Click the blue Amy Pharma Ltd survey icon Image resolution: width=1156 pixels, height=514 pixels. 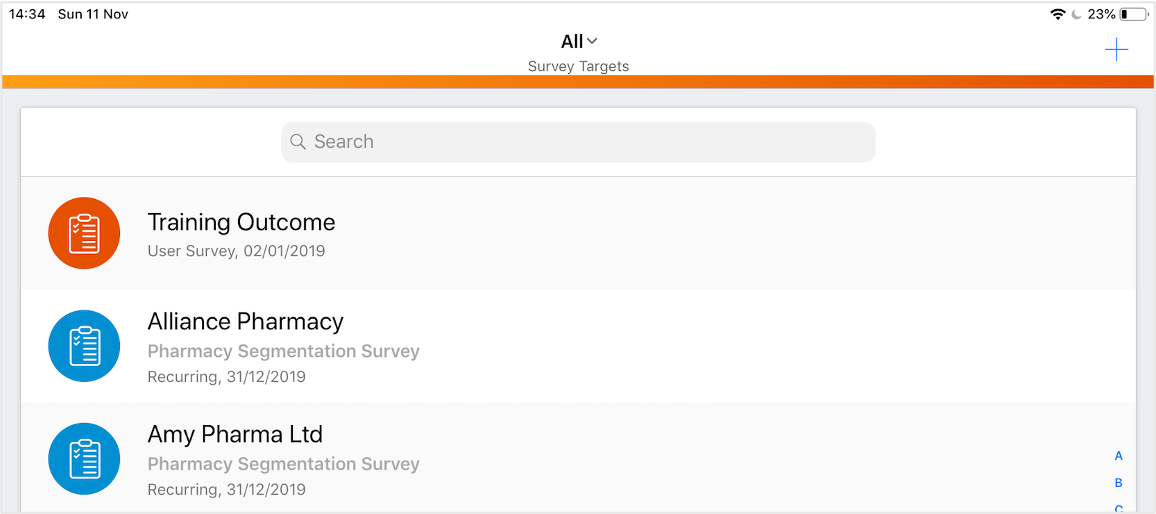click(84, 459)
